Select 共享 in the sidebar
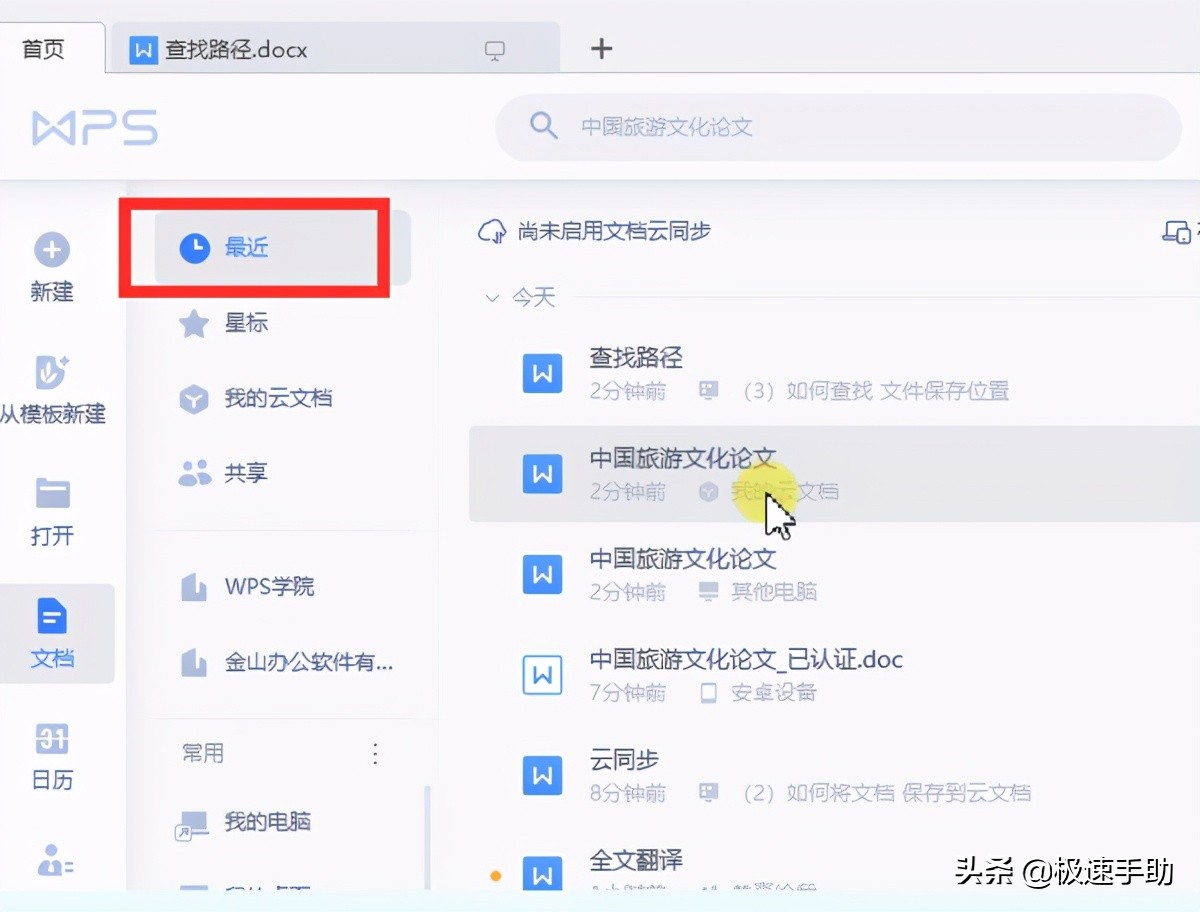 point(245,473)
